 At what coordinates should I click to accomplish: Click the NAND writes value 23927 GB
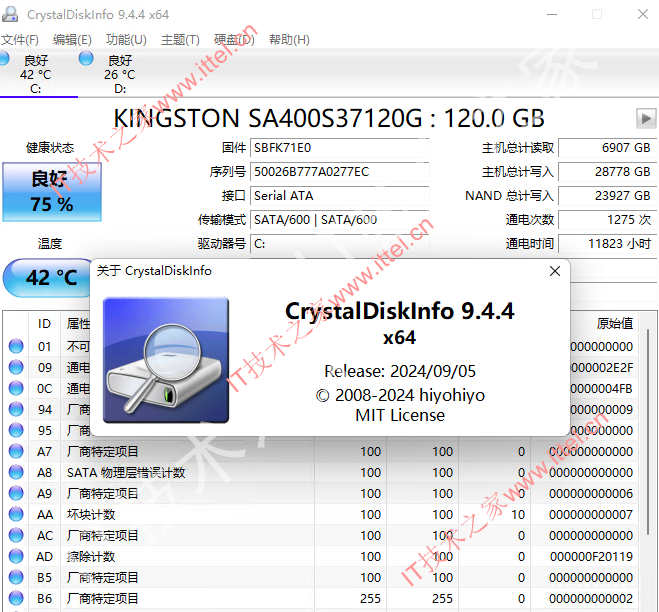[607, 196]
